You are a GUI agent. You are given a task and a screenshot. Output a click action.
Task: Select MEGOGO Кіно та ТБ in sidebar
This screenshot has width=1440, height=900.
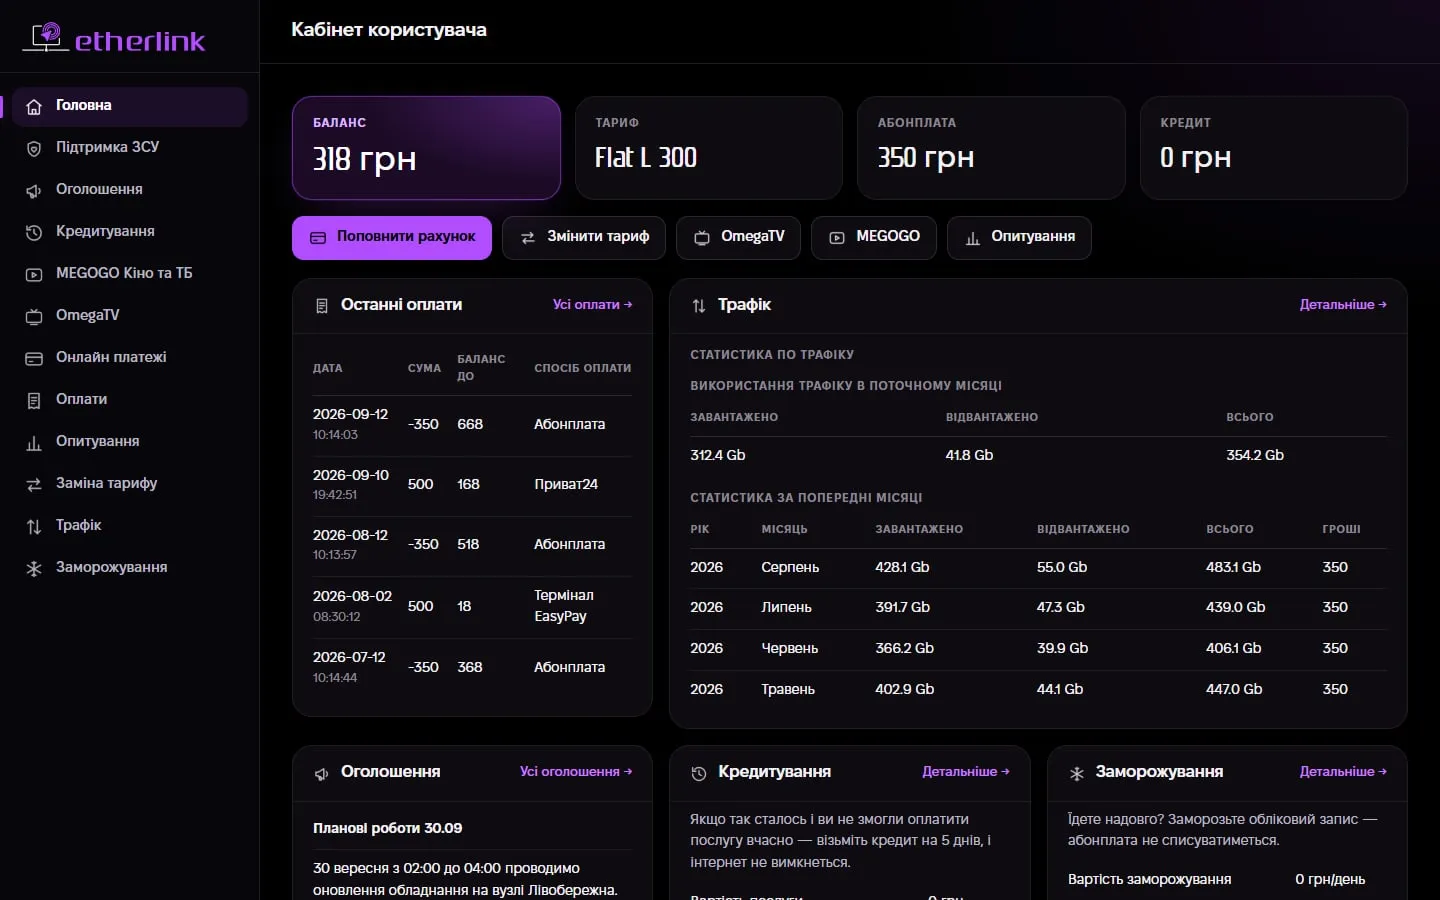[x=130, y=274]
